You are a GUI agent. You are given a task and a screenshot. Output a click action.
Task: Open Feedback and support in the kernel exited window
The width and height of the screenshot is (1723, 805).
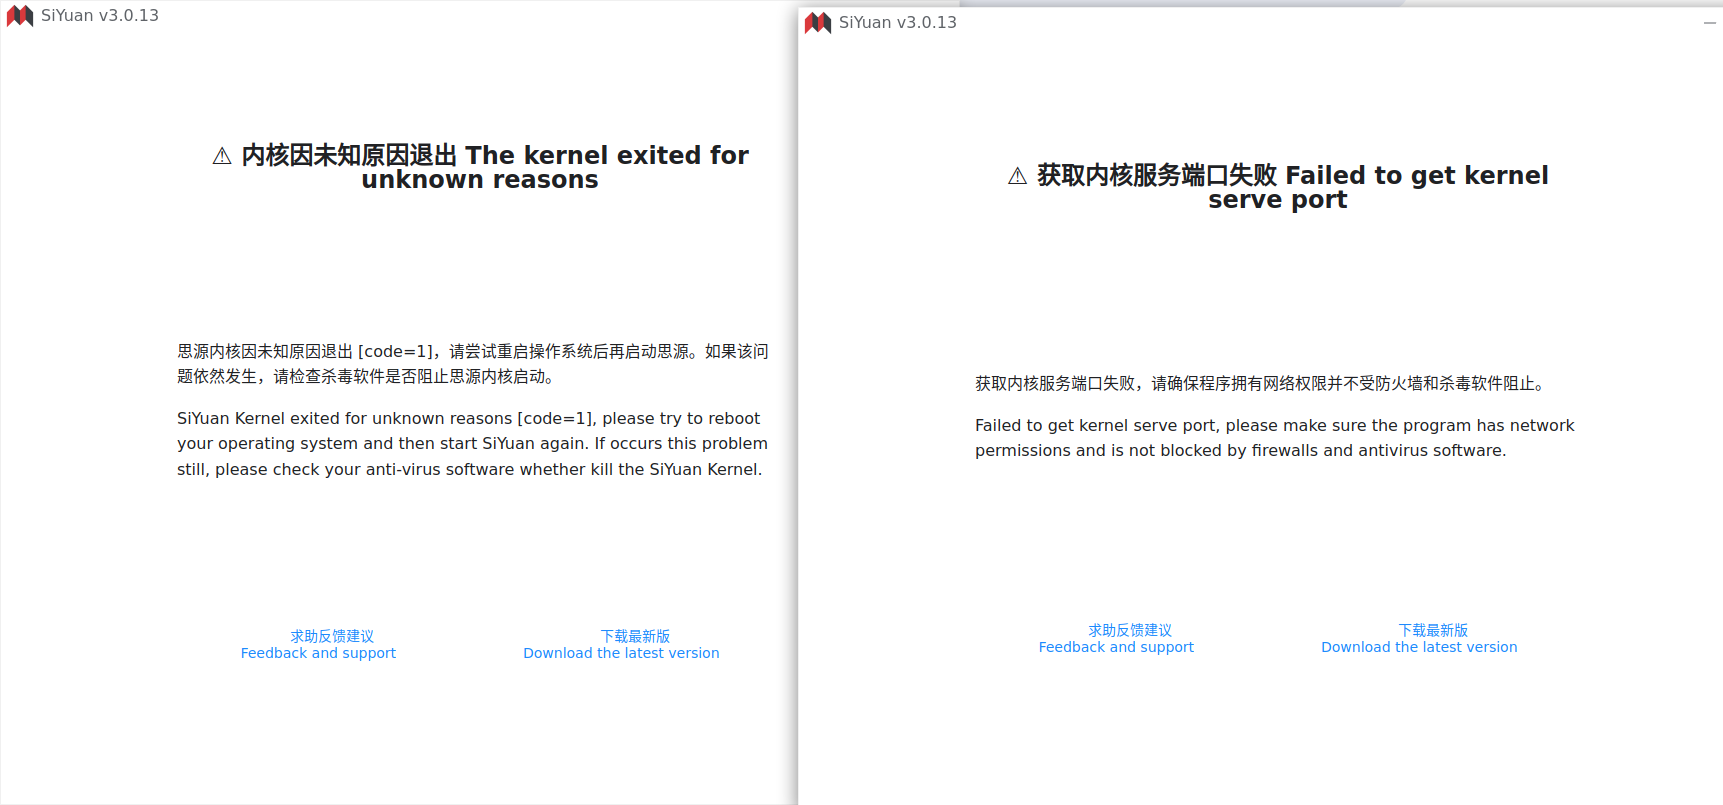(x=318, y=645)
